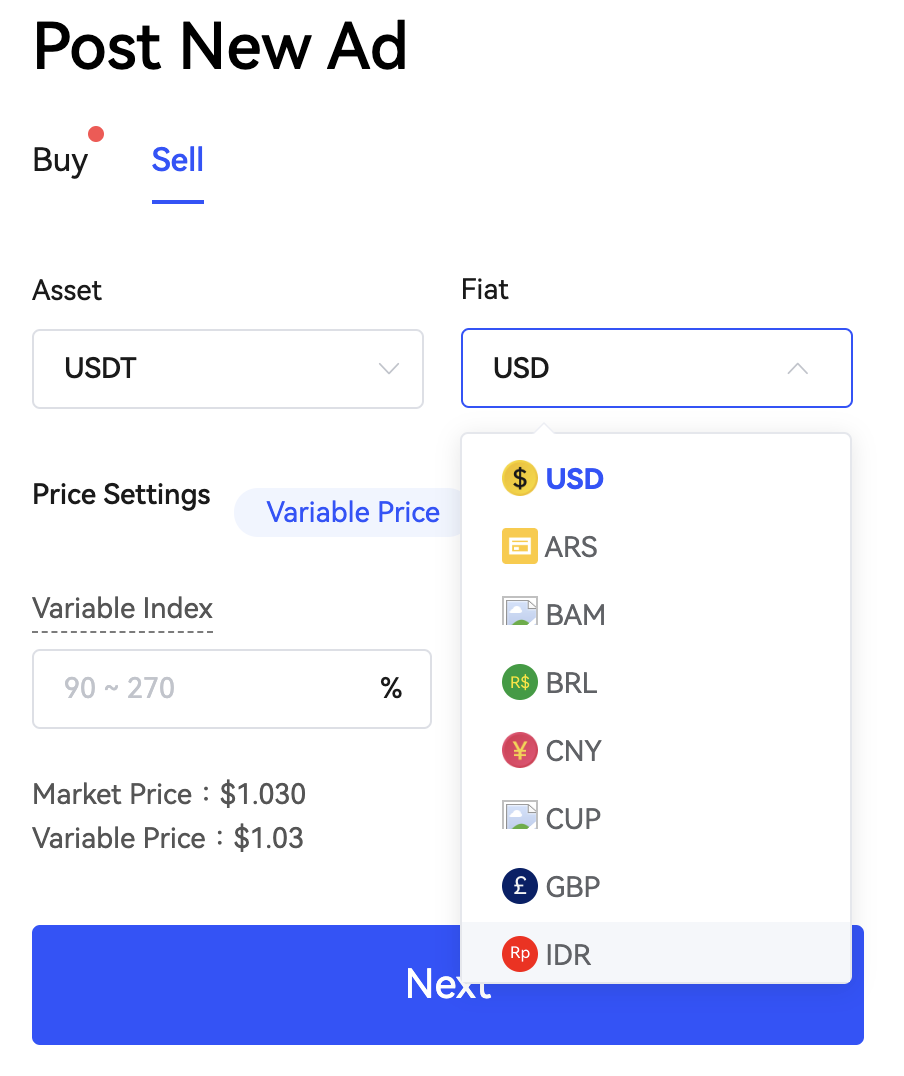This screenshot has height=1076, width=904.
Task: Click the CUP placeholder image icon
Action: [519, 816]
